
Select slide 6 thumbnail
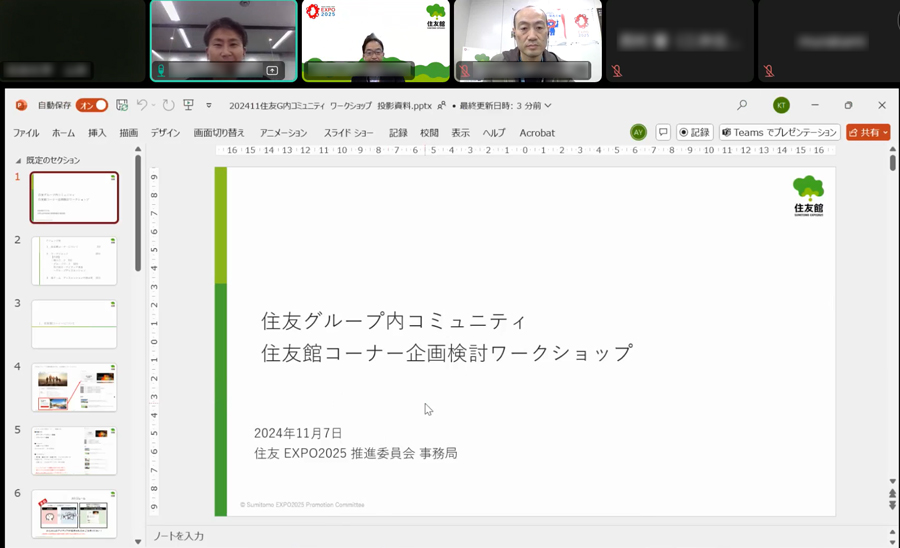[x=74, y=514]
